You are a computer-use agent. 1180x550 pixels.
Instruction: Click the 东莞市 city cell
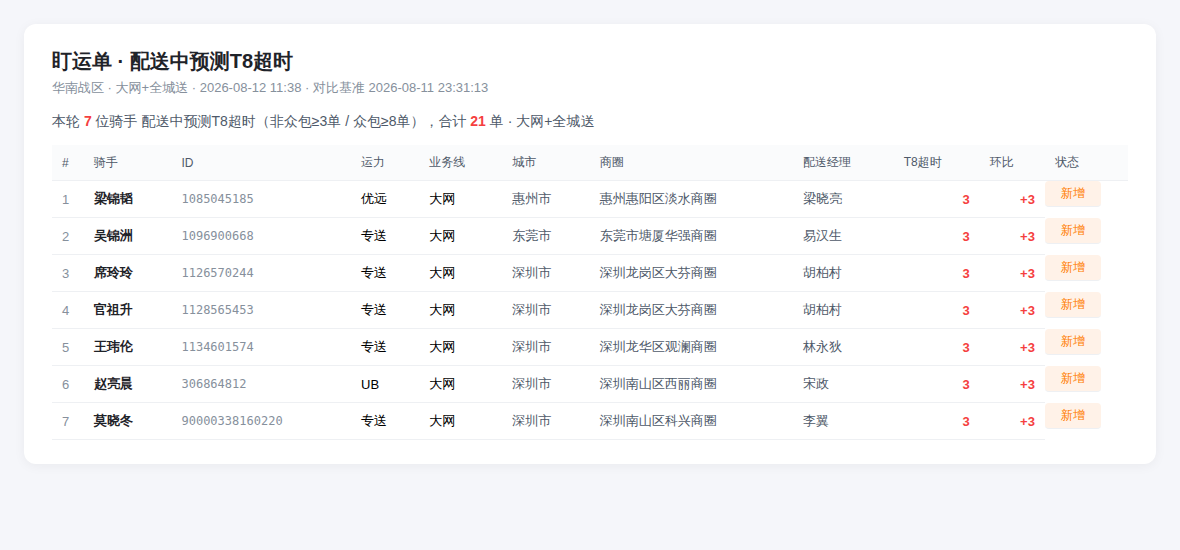pos(531,235)
